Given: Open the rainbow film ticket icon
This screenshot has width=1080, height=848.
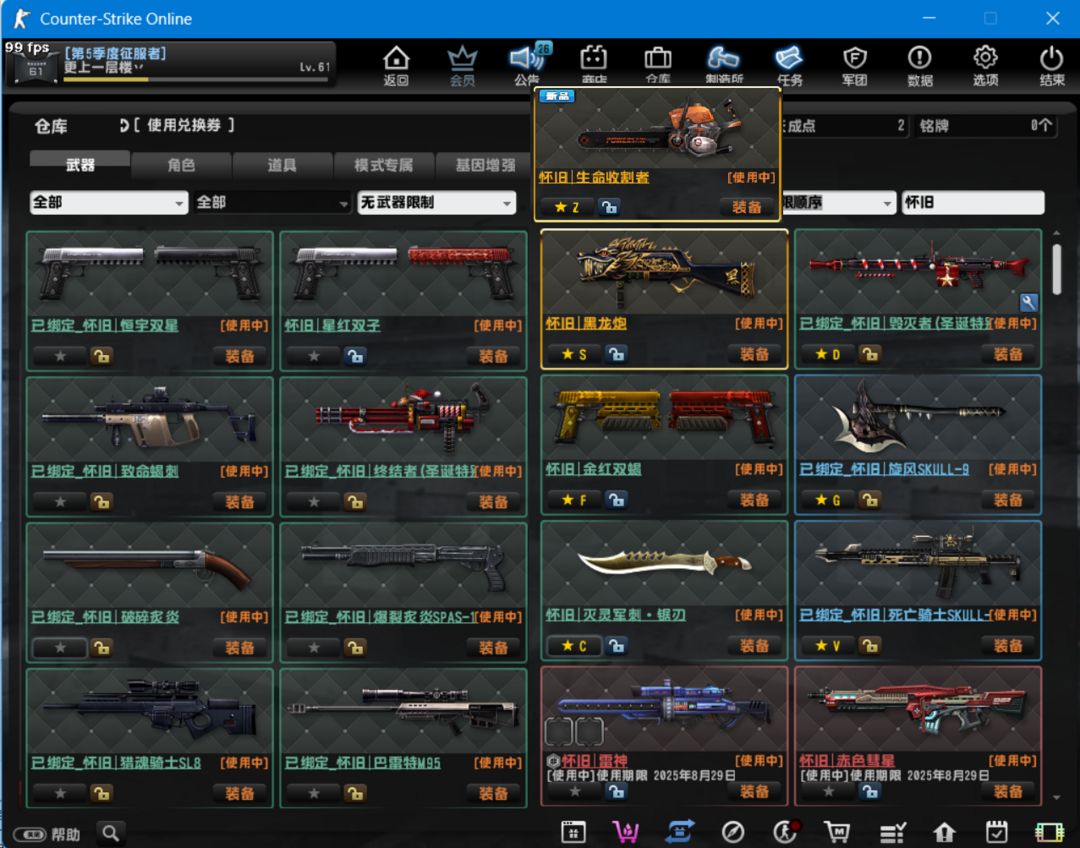Looking at the screenshot, I should coord(1050,832).
